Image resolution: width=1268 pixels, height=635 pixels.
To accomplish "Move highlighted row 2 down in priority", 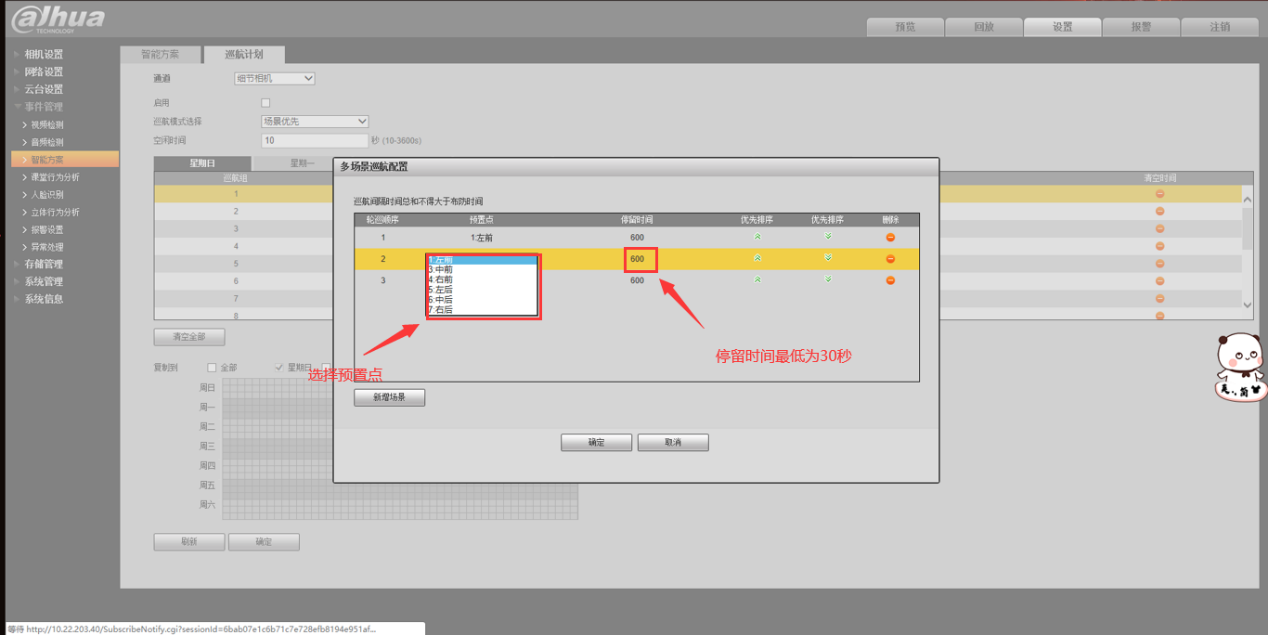I will tap(827, 259).
